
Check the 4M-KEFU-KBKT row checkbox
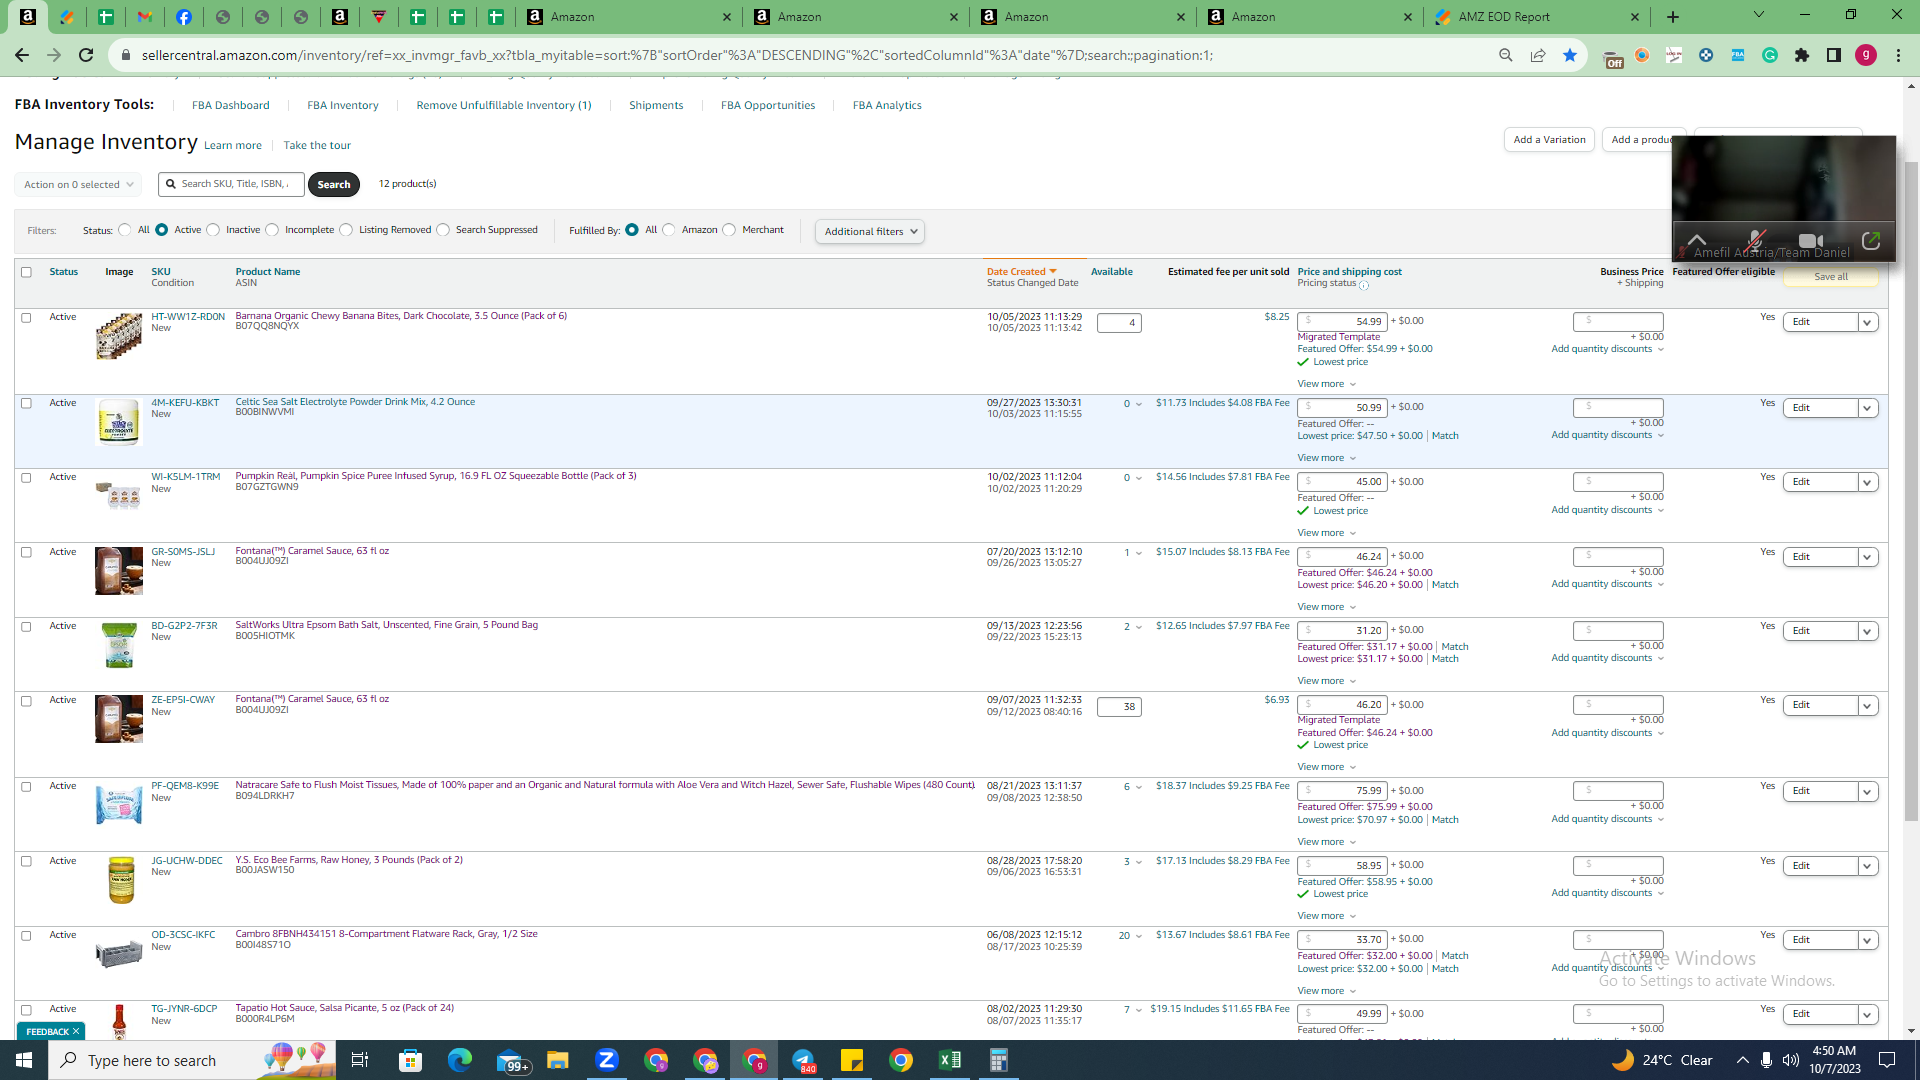click(27, 404)
